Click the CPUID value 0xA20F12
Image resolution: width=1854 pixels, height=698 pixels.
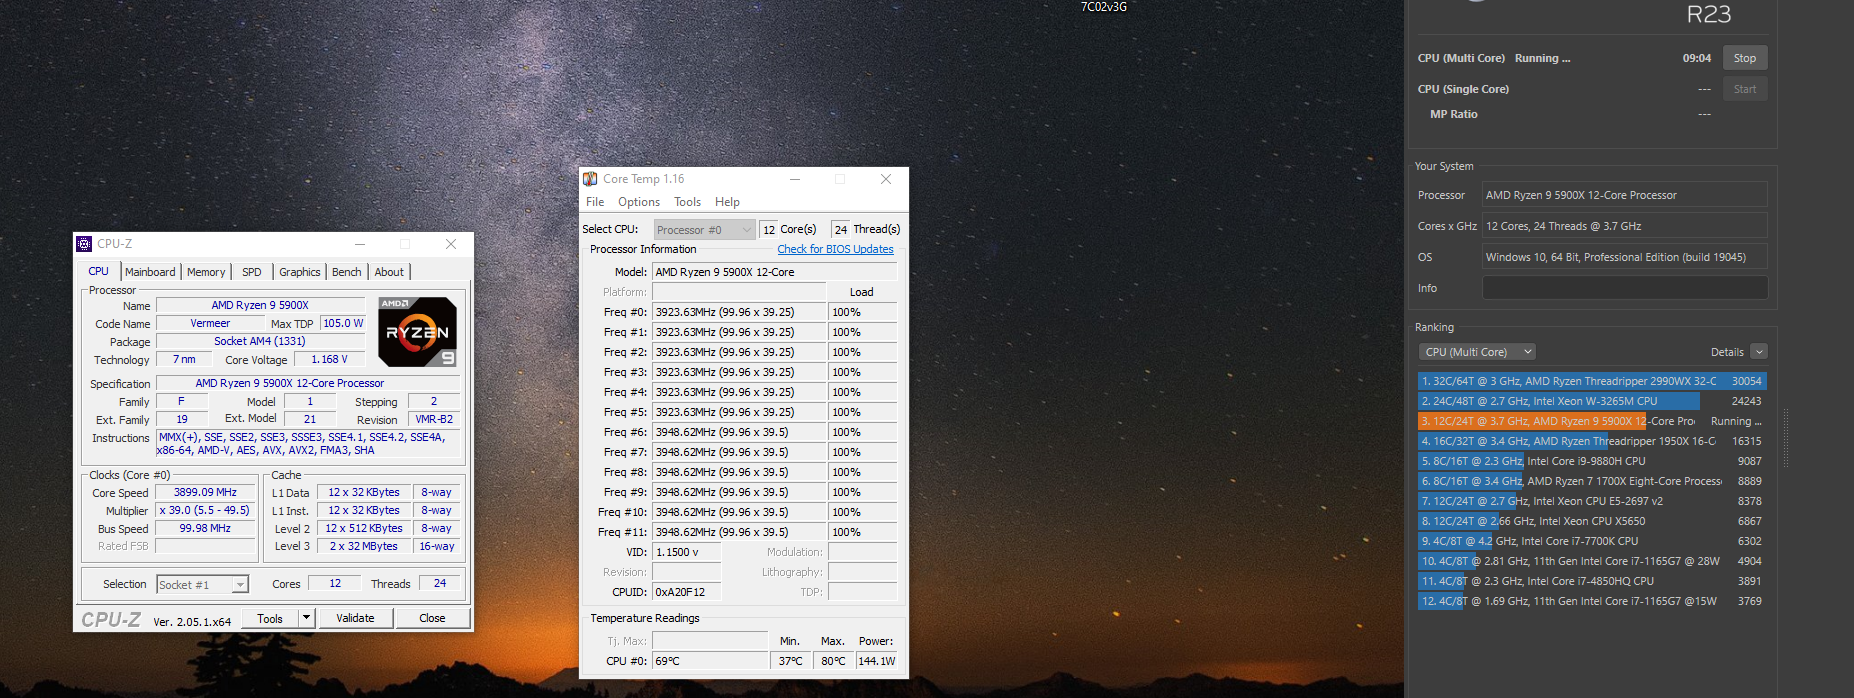coord(686,592)
